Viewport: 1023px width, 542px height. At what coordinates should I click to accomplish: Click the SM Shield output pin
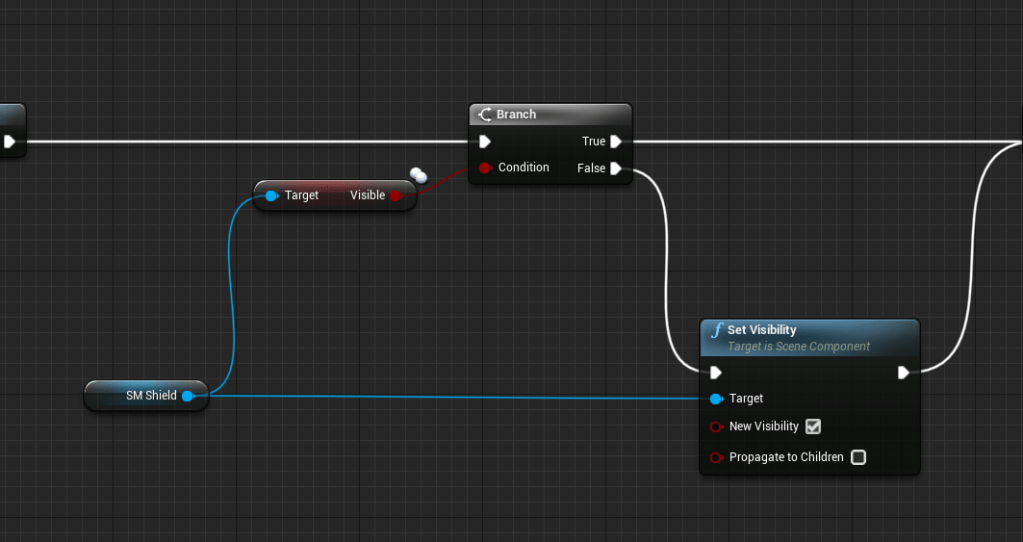tap(187, 396)
